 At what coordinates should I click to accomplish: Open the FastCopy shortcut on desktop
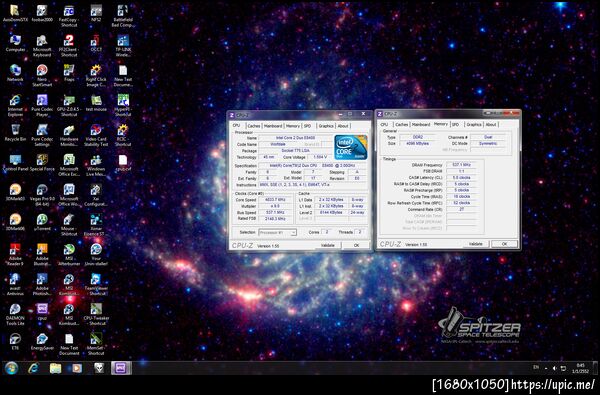[x=69, y=16]
